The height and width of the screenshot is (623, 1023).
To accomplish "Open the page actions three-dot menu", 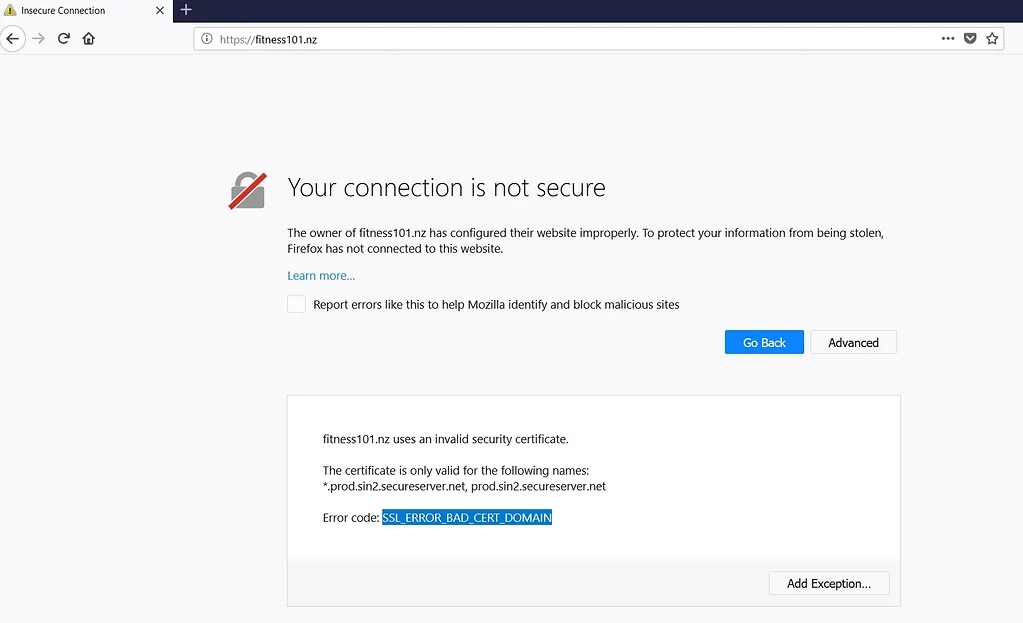I will 948,39.
